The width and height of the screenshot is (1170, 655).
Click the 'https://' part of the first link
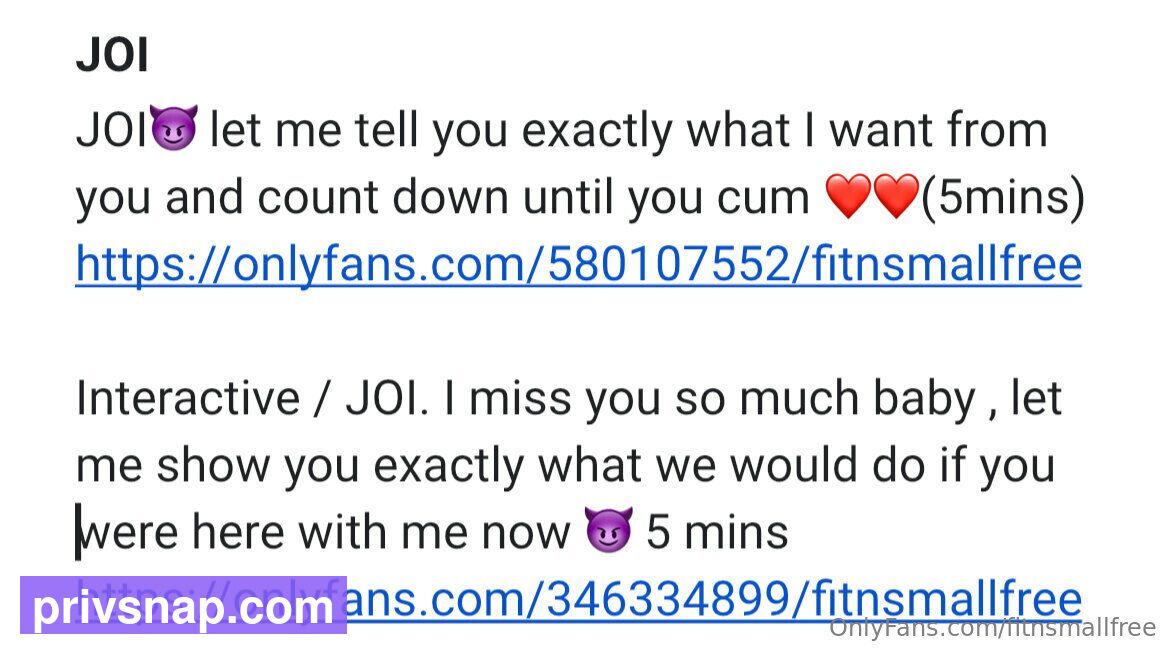(x=154, y=264)
